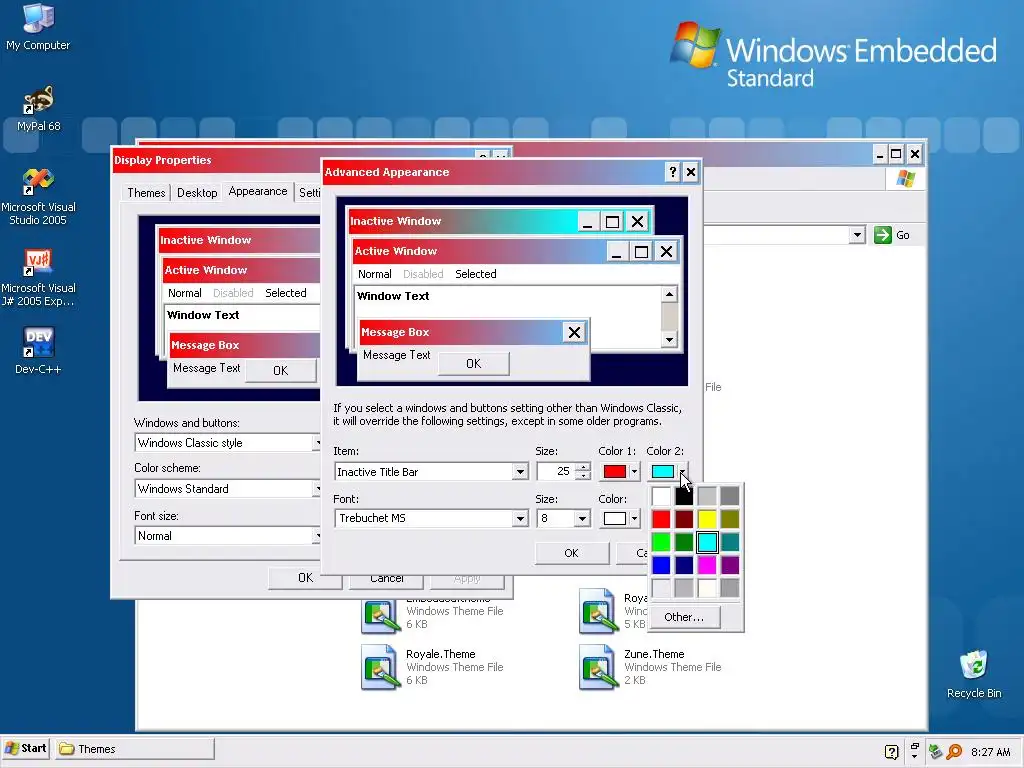This screenshot has height=768, width=1024.
Task: Click the Royale.Theme file name
Action: click(441, 654)
